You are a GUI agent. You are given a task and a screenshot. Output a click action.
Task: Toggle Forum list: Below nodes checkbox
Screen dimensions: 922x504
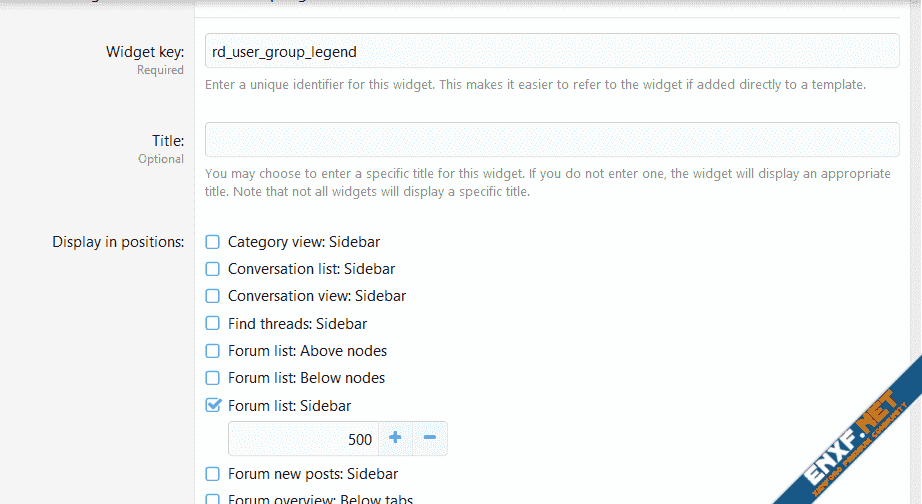point(212,378)
